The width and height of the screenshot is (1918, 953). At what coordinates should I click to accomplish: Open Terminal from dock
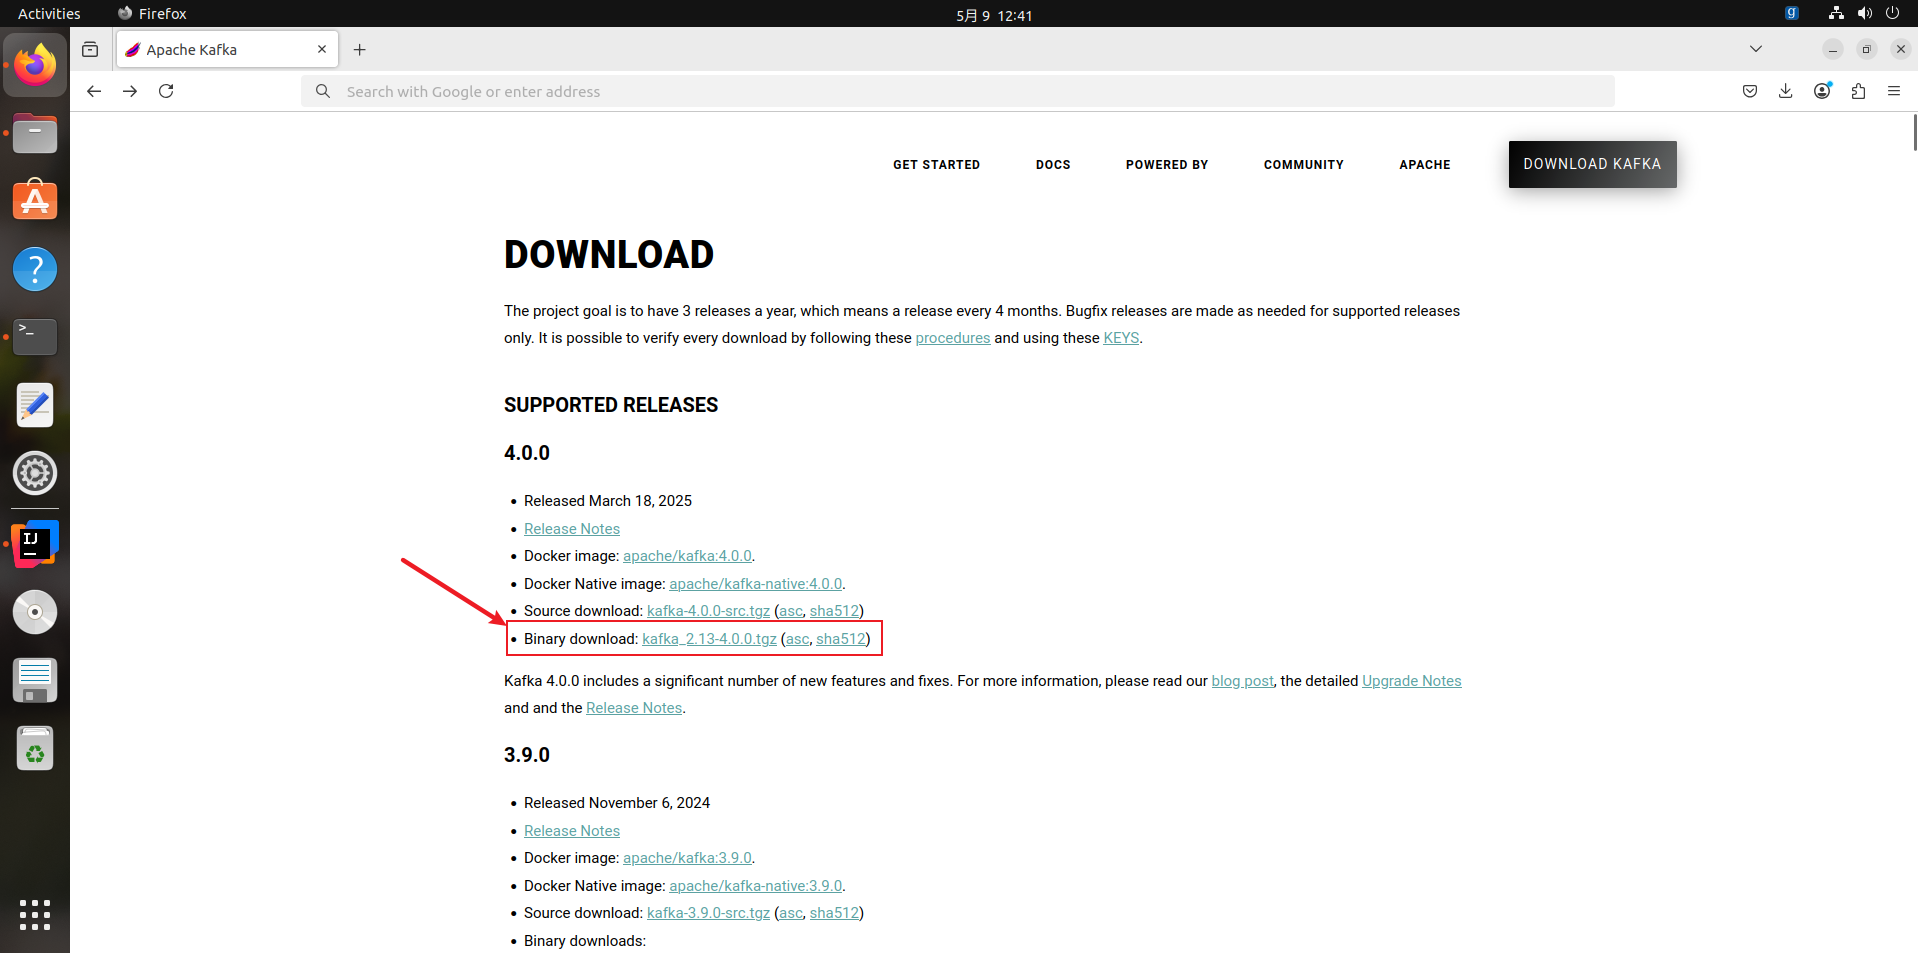click(x=35, y=337)
